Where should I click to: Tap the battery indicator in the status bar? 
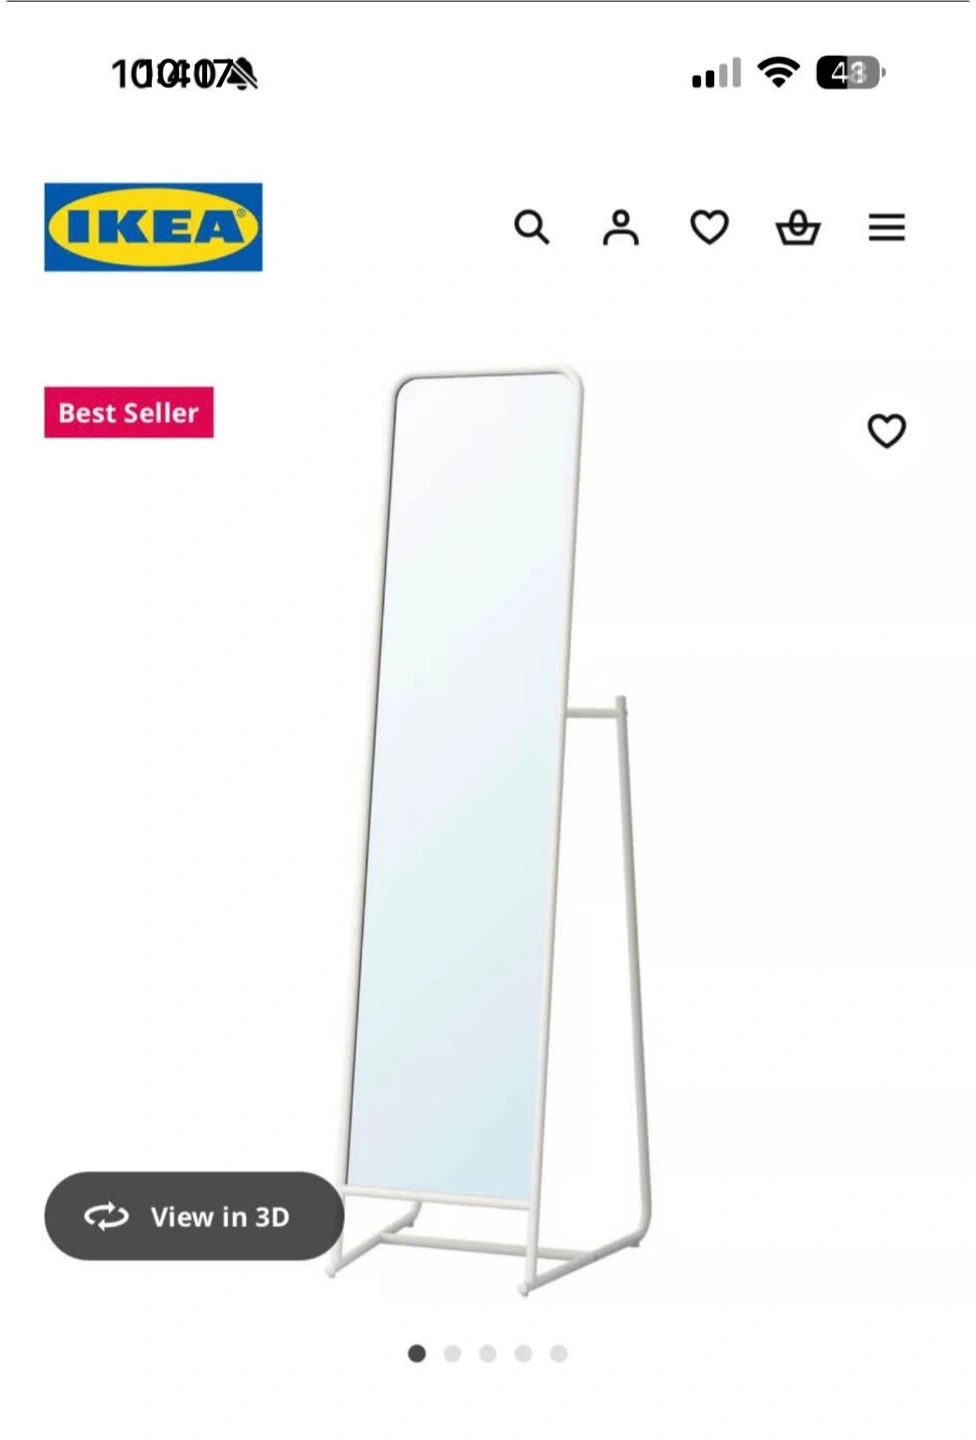pyautogui.click(x=850, y=72)
